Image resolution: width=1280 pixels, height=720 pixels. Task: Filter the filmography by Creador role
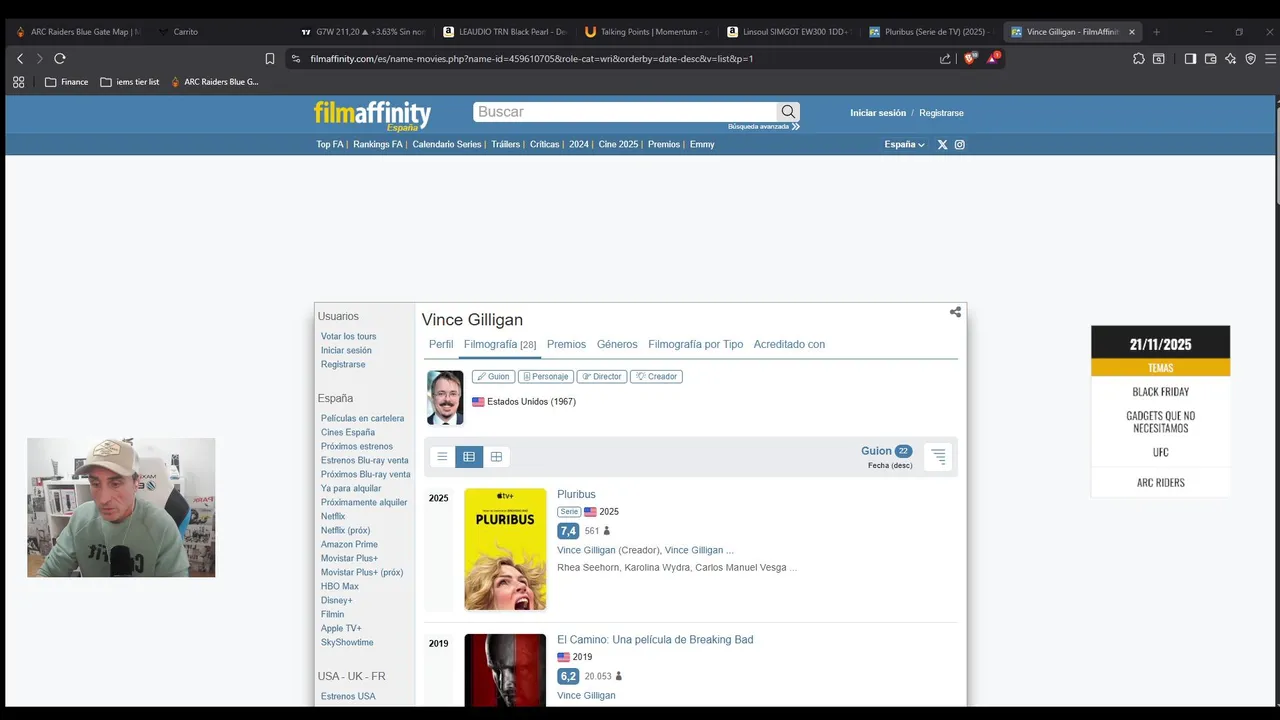click(x=657, y=377)
